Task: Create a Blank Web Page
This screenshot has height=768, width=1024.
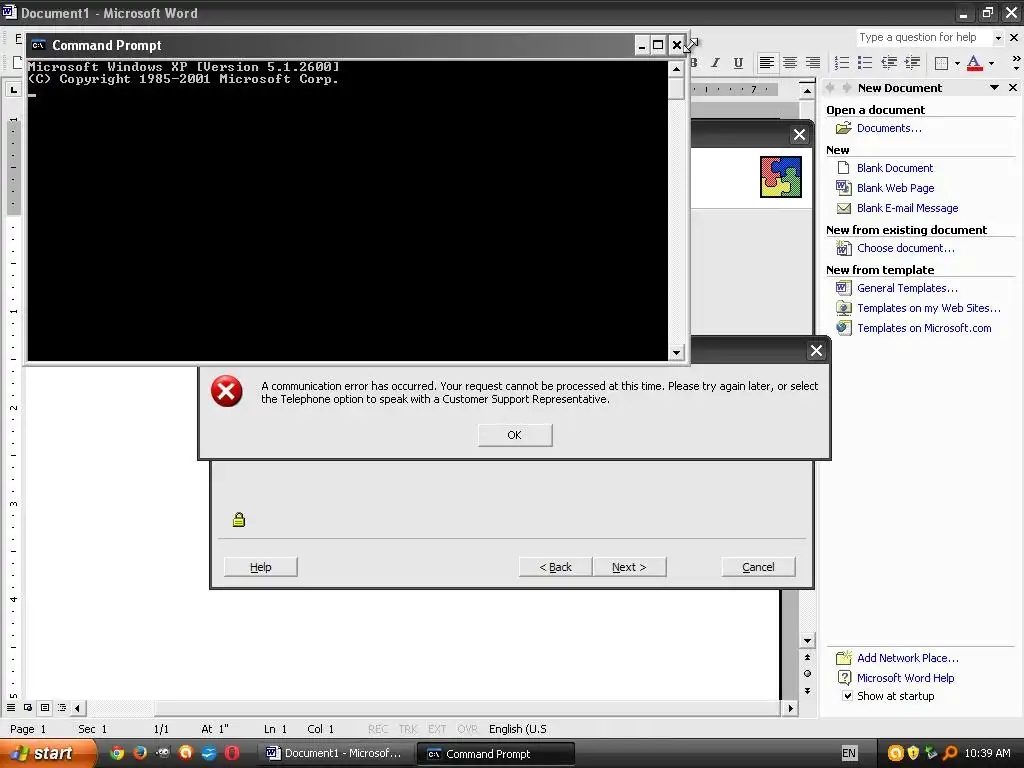Action: [x=895, y=188]
